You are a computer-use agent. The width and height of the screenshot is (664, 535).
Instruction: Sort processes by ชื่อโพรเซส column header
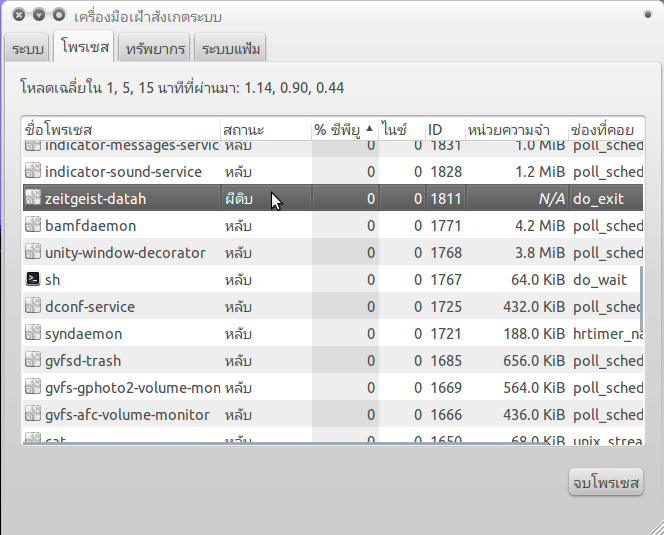coord(120,130)
